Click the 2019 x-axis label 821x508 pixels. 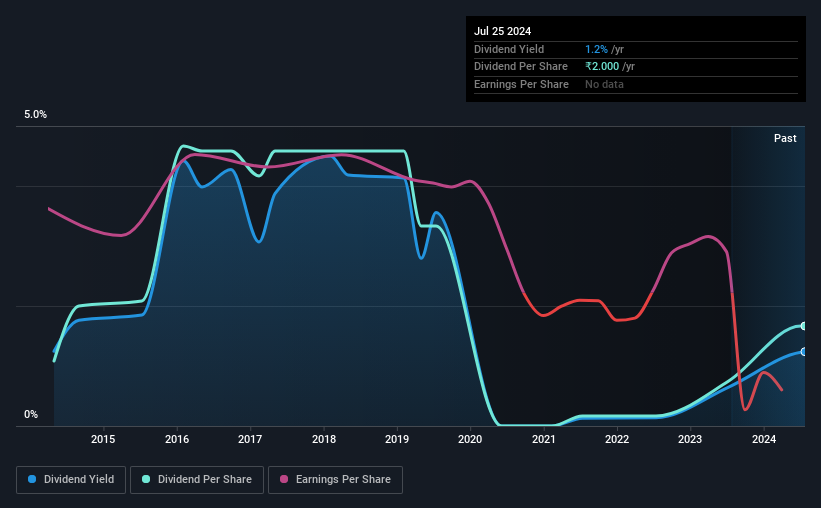(397, 439)
